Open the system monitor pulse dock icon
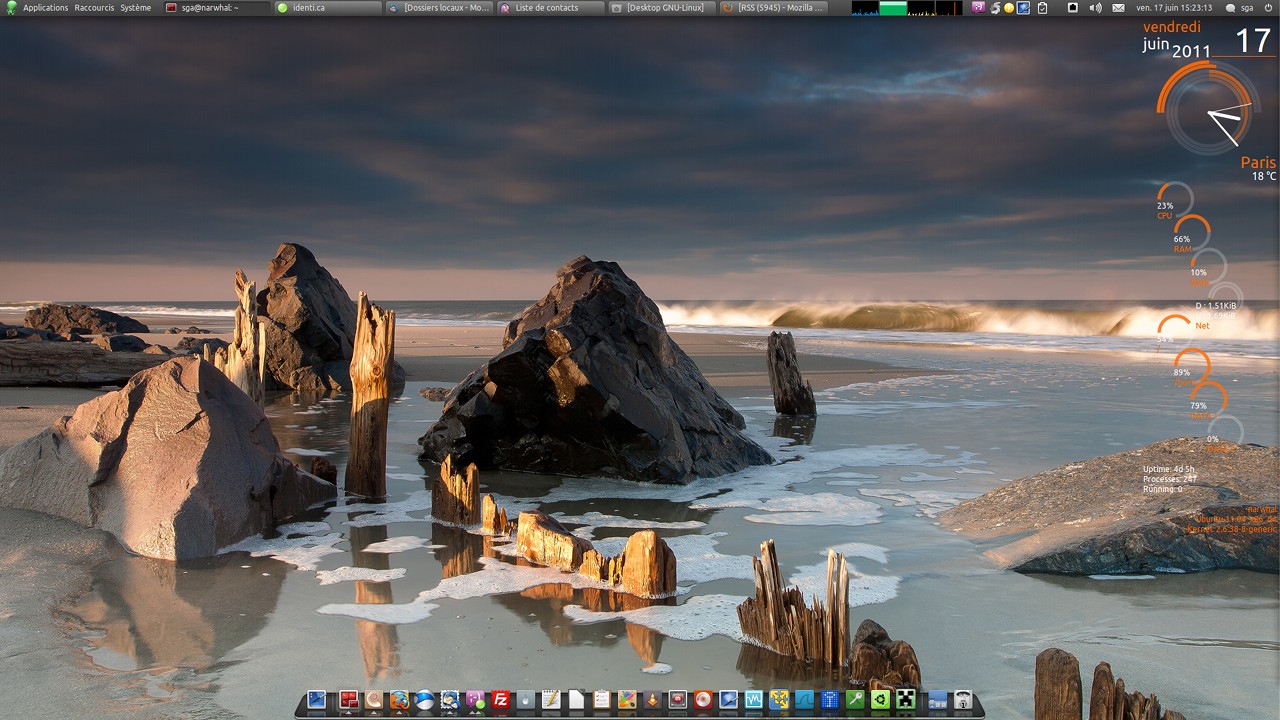Viewport: 1280px width, 720px height. pyautogui.click(x=754, y=700)
